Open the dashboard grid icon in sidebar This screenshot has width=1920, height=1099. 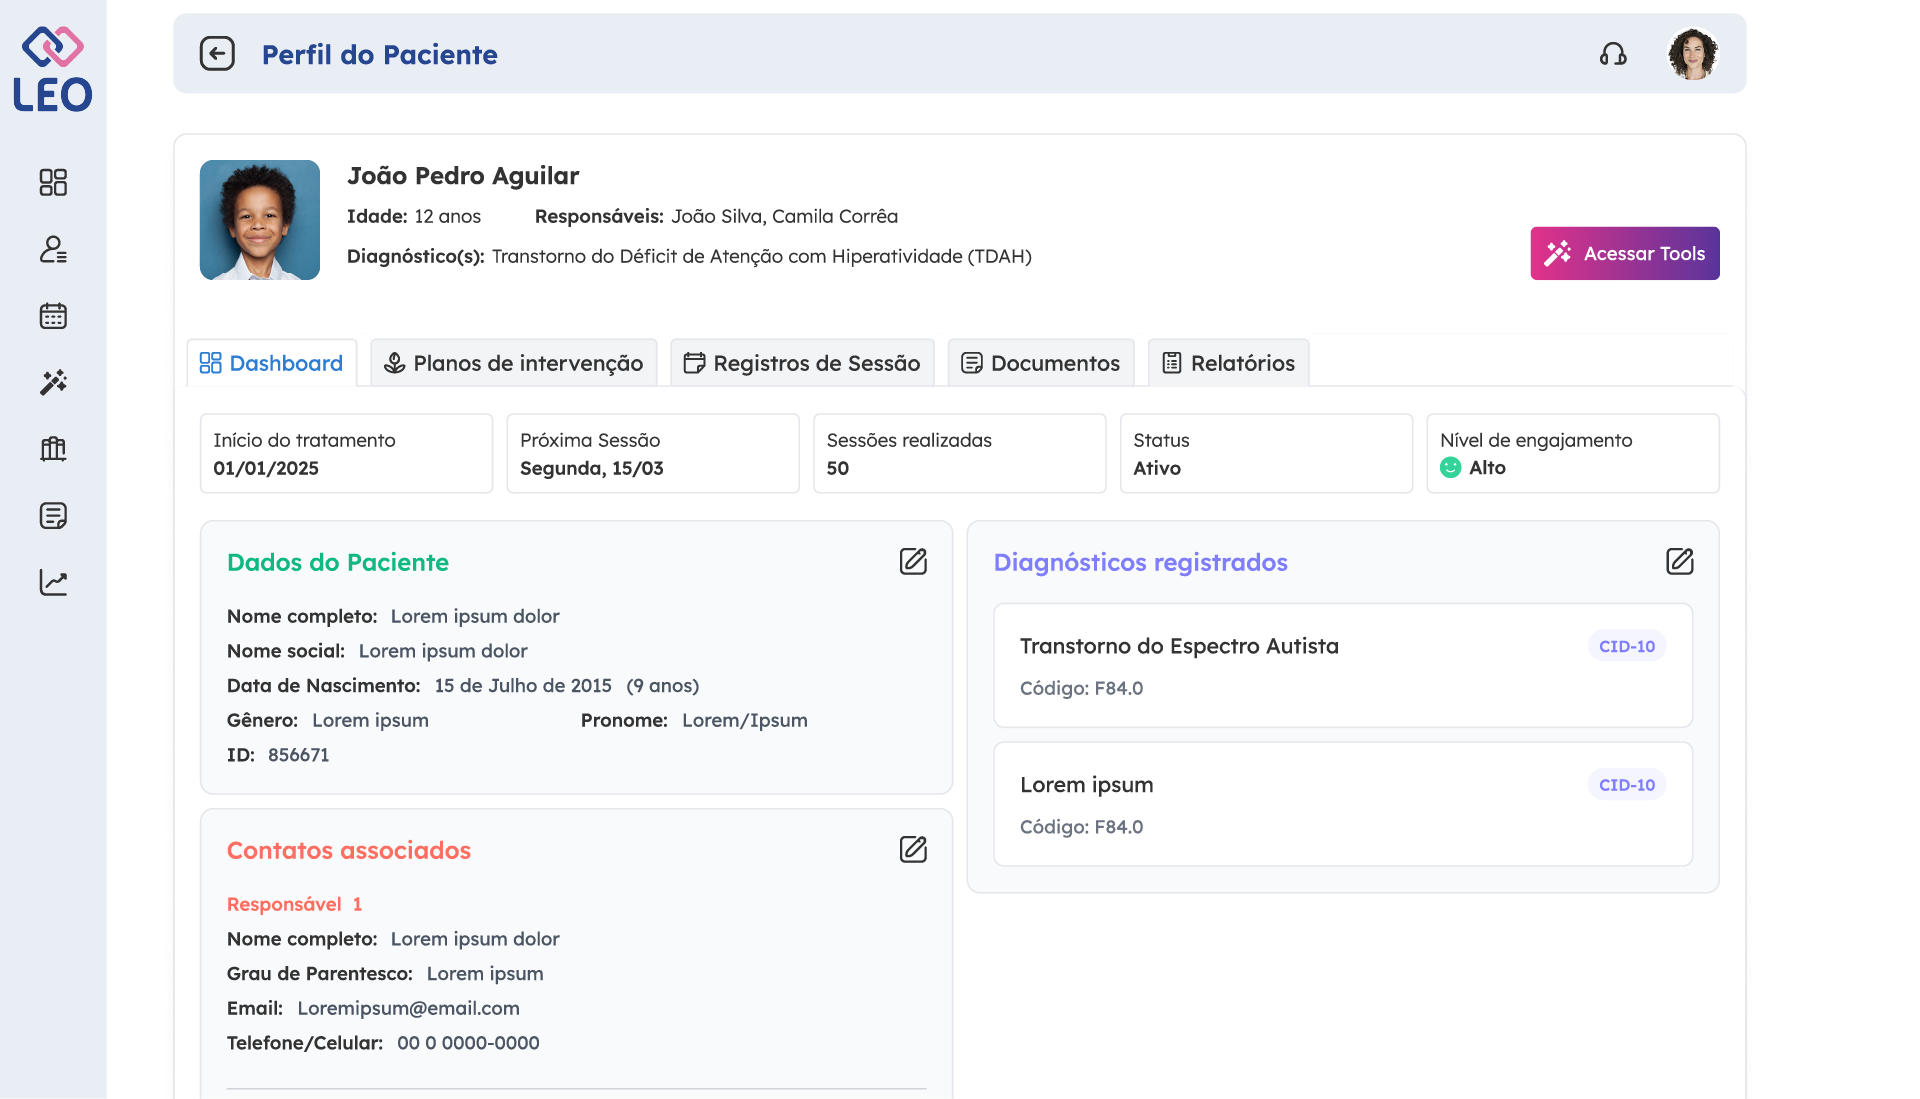(x=53, y=182)
